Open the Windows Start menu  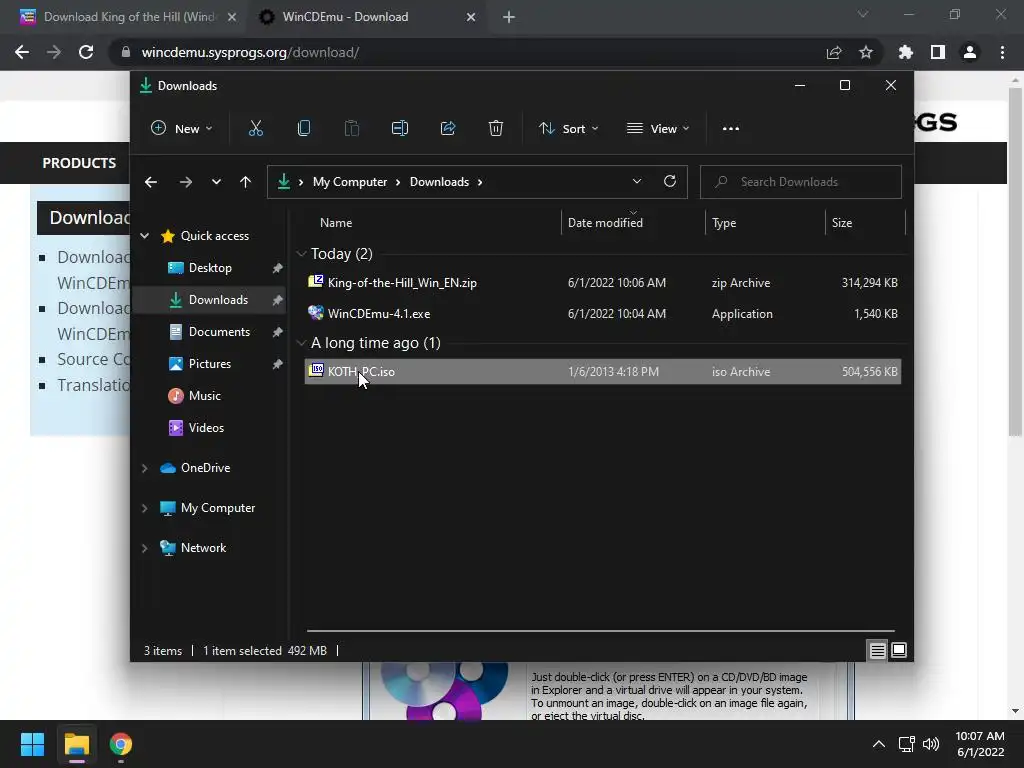(x=32, y=744)
